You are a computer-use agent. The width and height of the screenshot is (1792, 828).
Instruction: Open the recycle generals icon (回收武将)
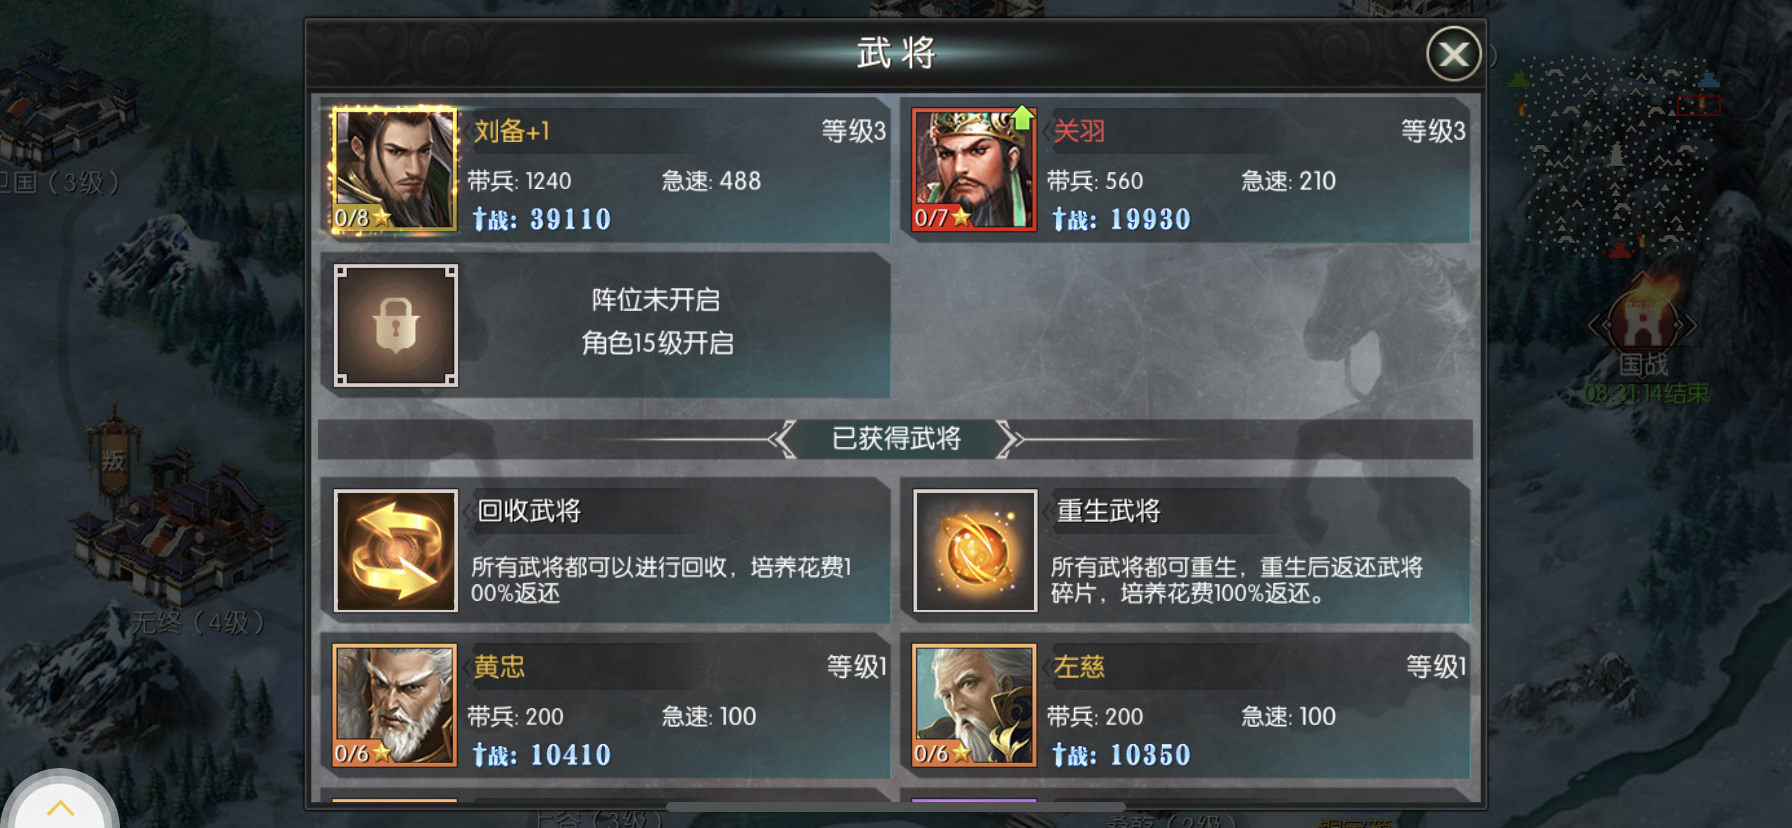(x=395, y=550)
